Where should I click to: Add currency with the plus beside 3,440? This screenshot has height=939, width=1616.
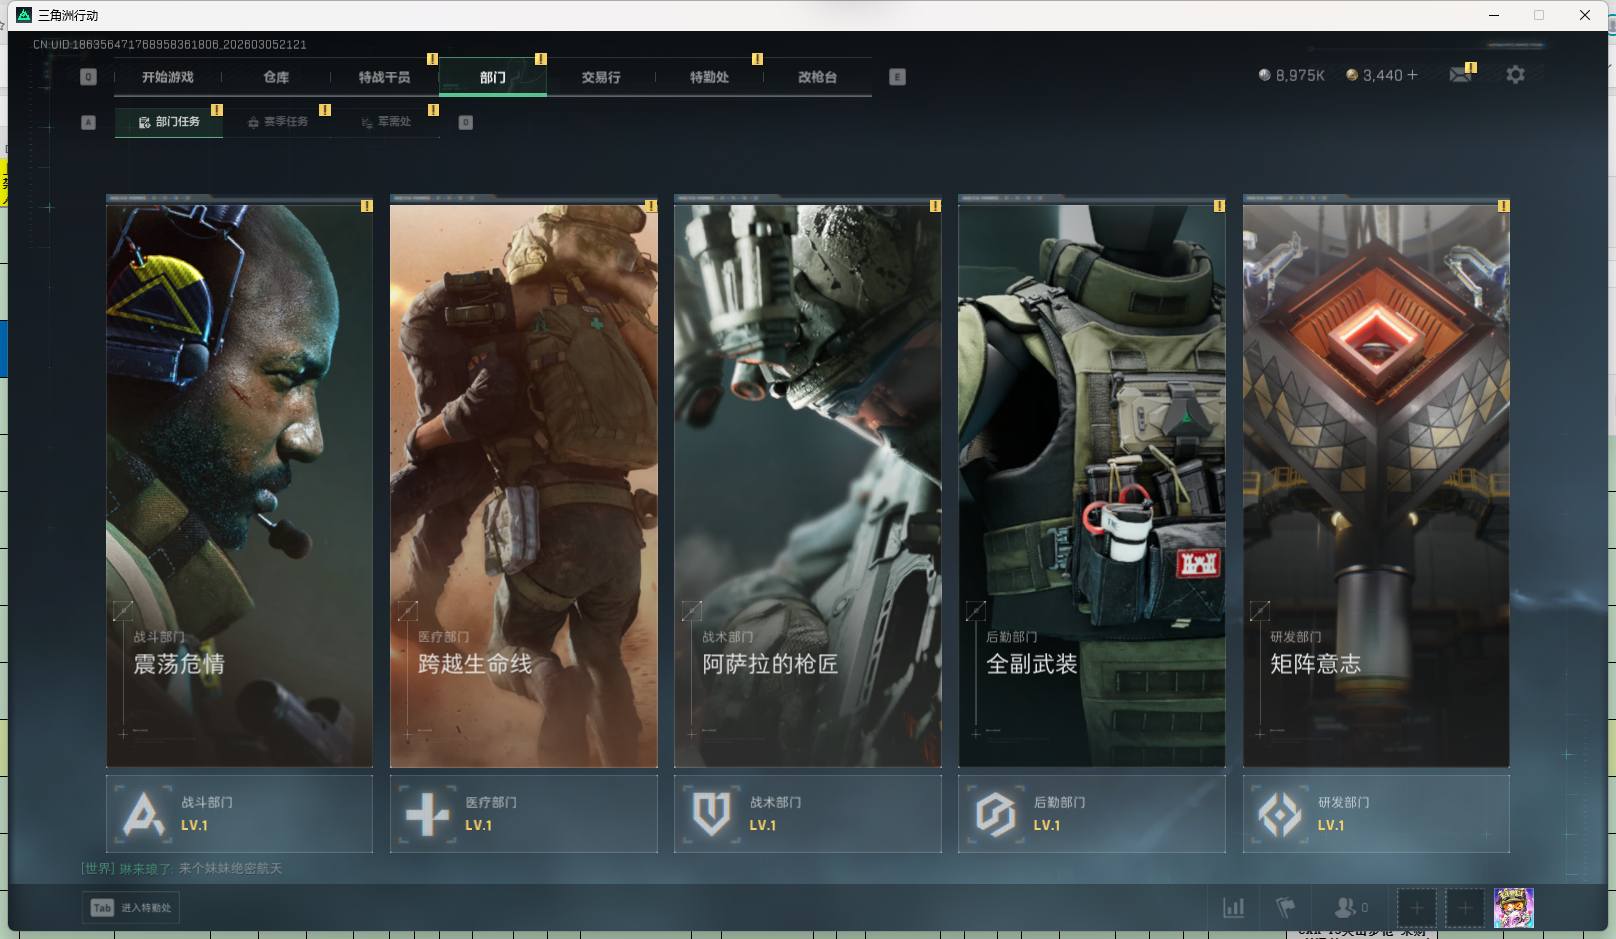[1412, 75]
